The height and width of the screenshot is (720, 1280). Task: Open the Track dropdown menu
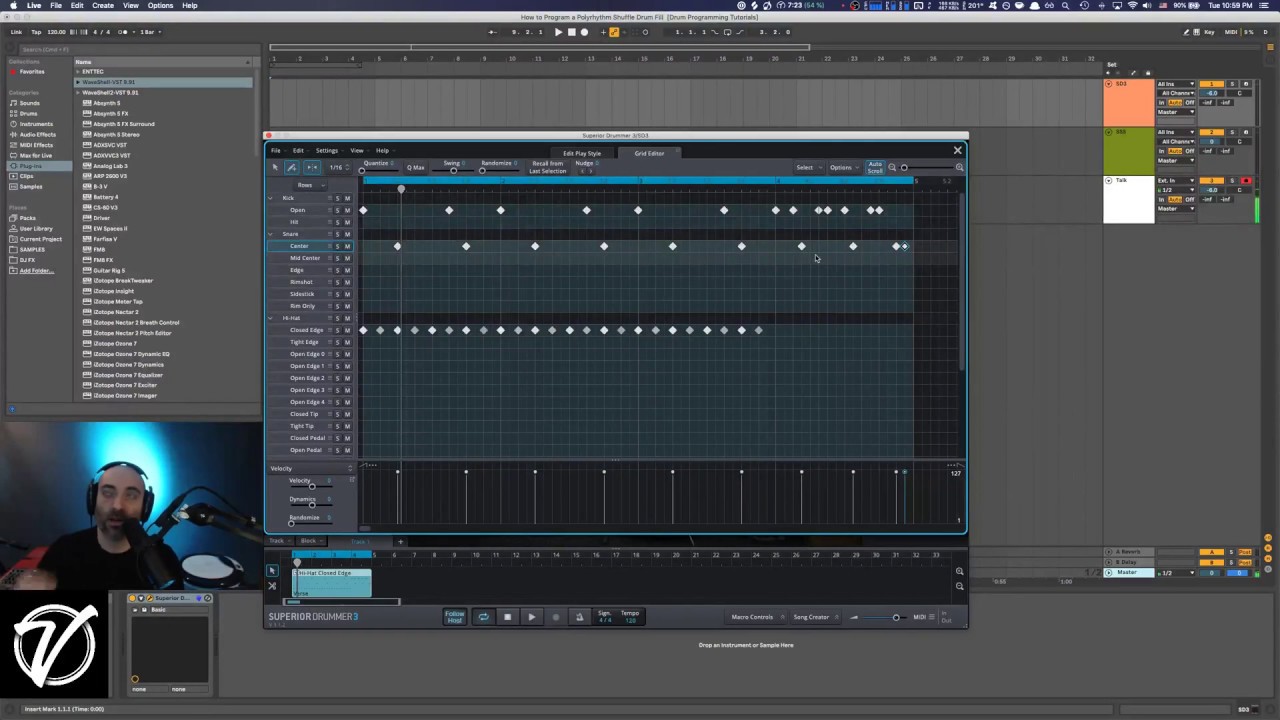click(x=280, y=541)
